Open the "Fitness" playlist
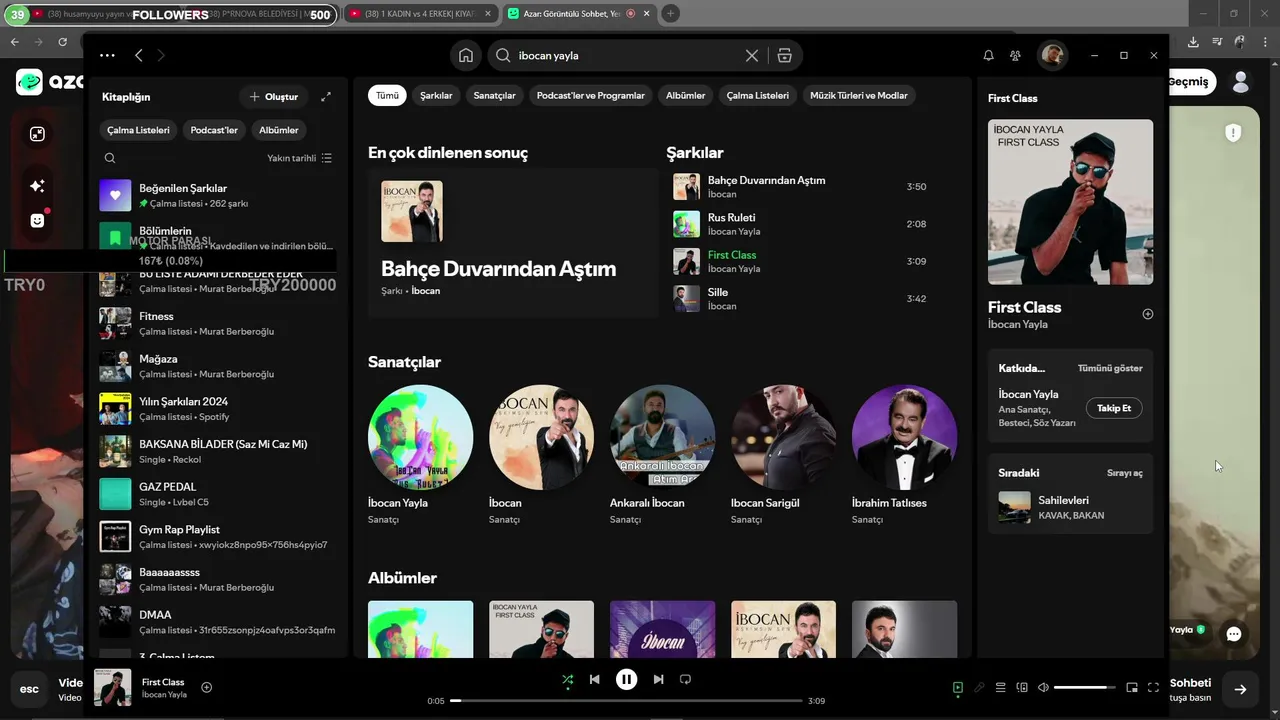 [217, 323]
